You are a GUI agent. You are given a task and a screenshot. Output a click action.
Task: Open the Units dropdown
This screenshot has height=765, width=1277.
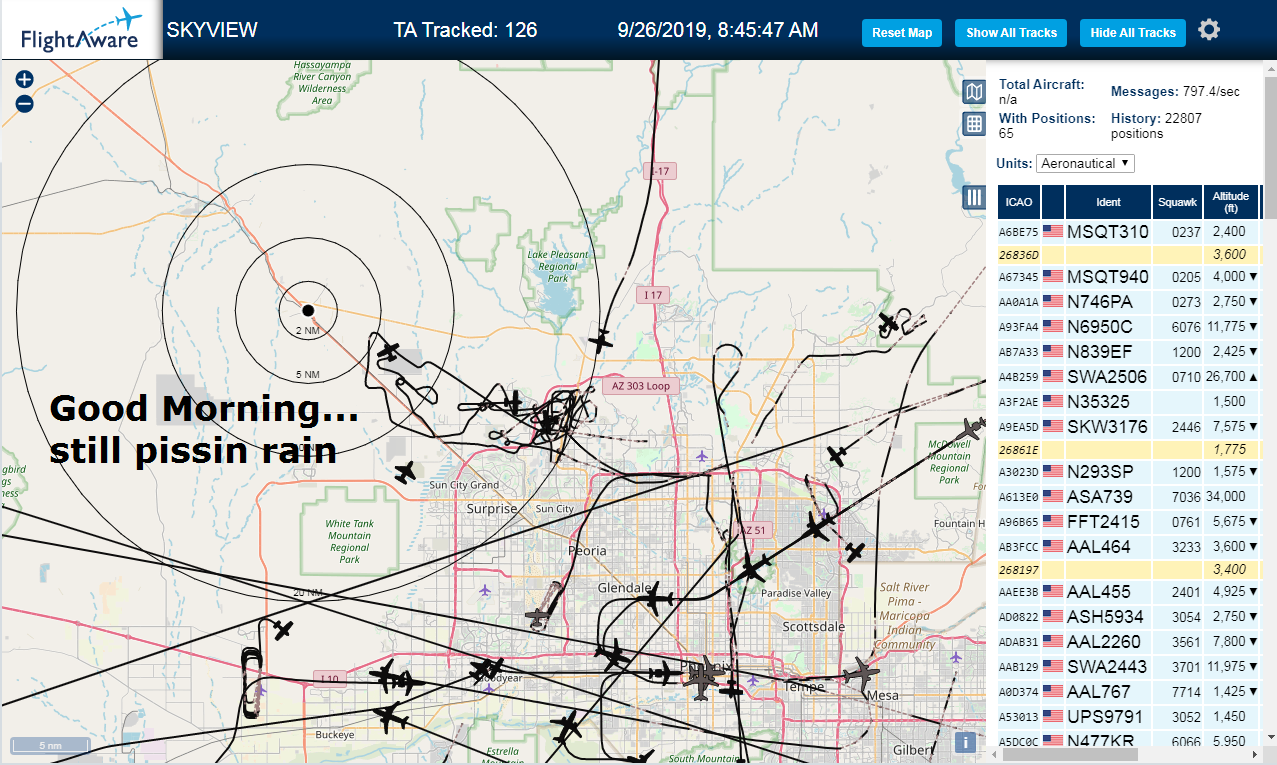coord(1085,163)
